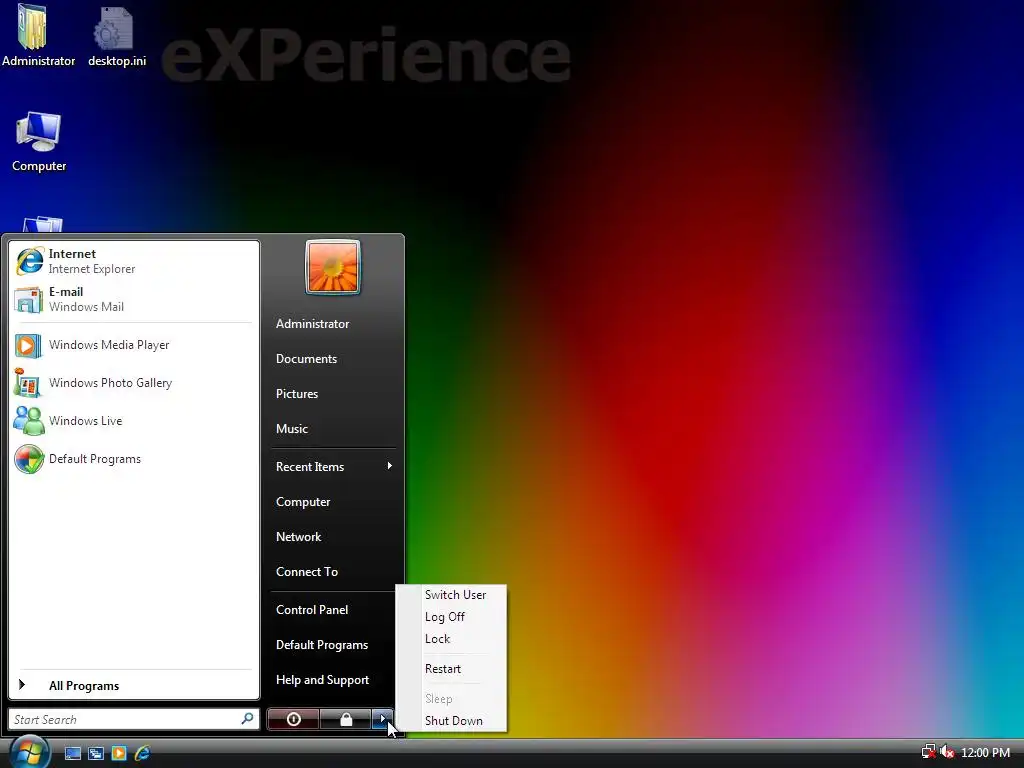The height and width of the screenshot is (768, 1024).
Task: Click Show Desktop quick launch icon
Action: 72,753
